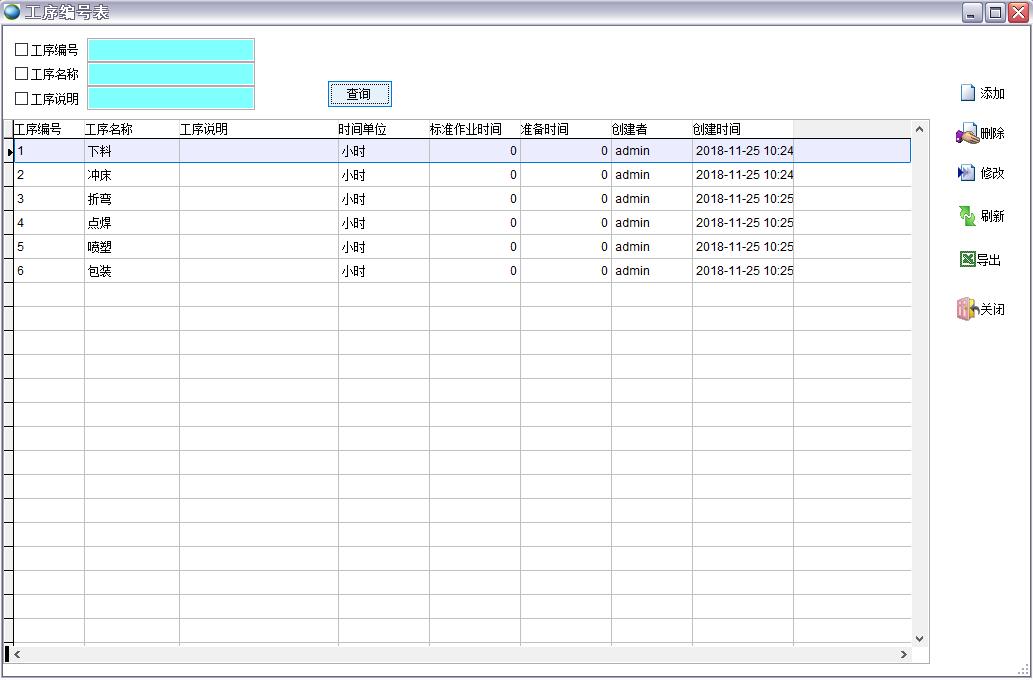Click the 添加 (Add) icon
This screenshot has width=1033, height=680.
tap(967, 93)
